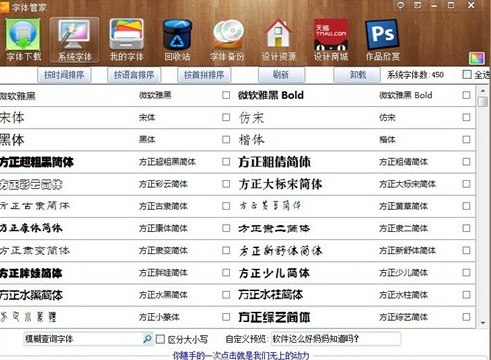Tick the 全选 select-all checkbox
Screen dimensions: 491x360
pyautogui.click(x=467, y=74)
